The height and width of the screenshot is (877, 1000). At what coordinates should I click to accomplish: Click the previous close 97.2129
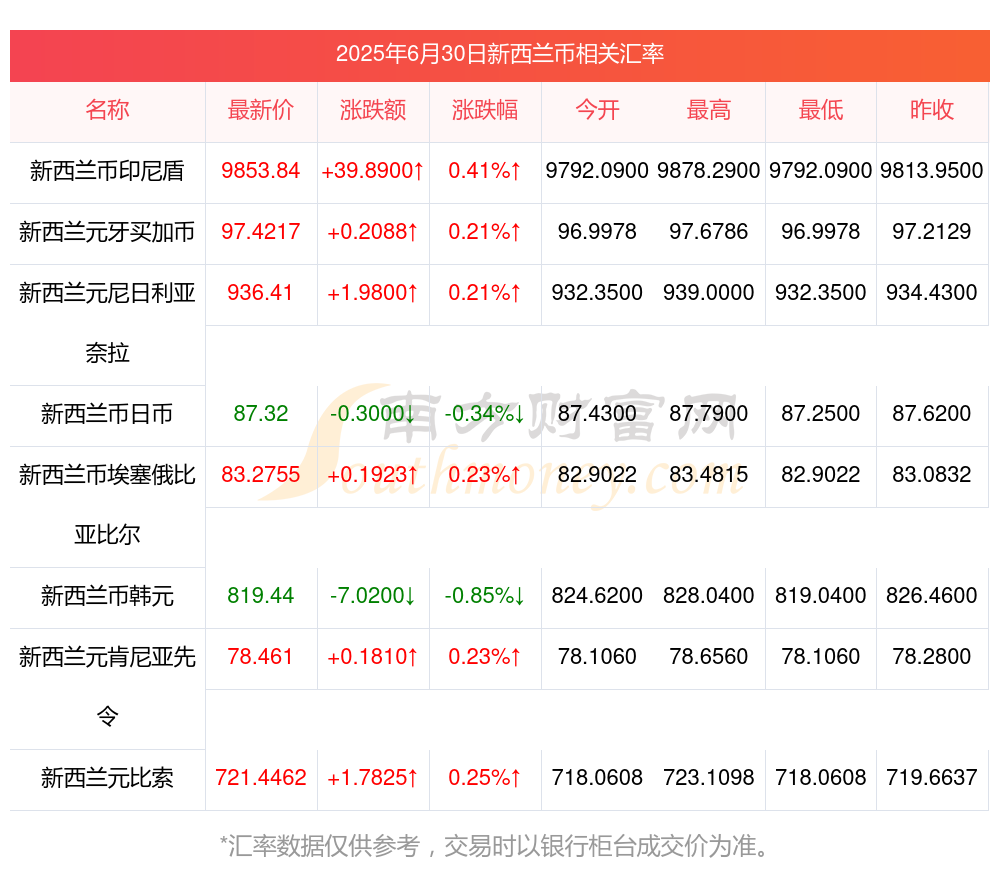point(932,232)
